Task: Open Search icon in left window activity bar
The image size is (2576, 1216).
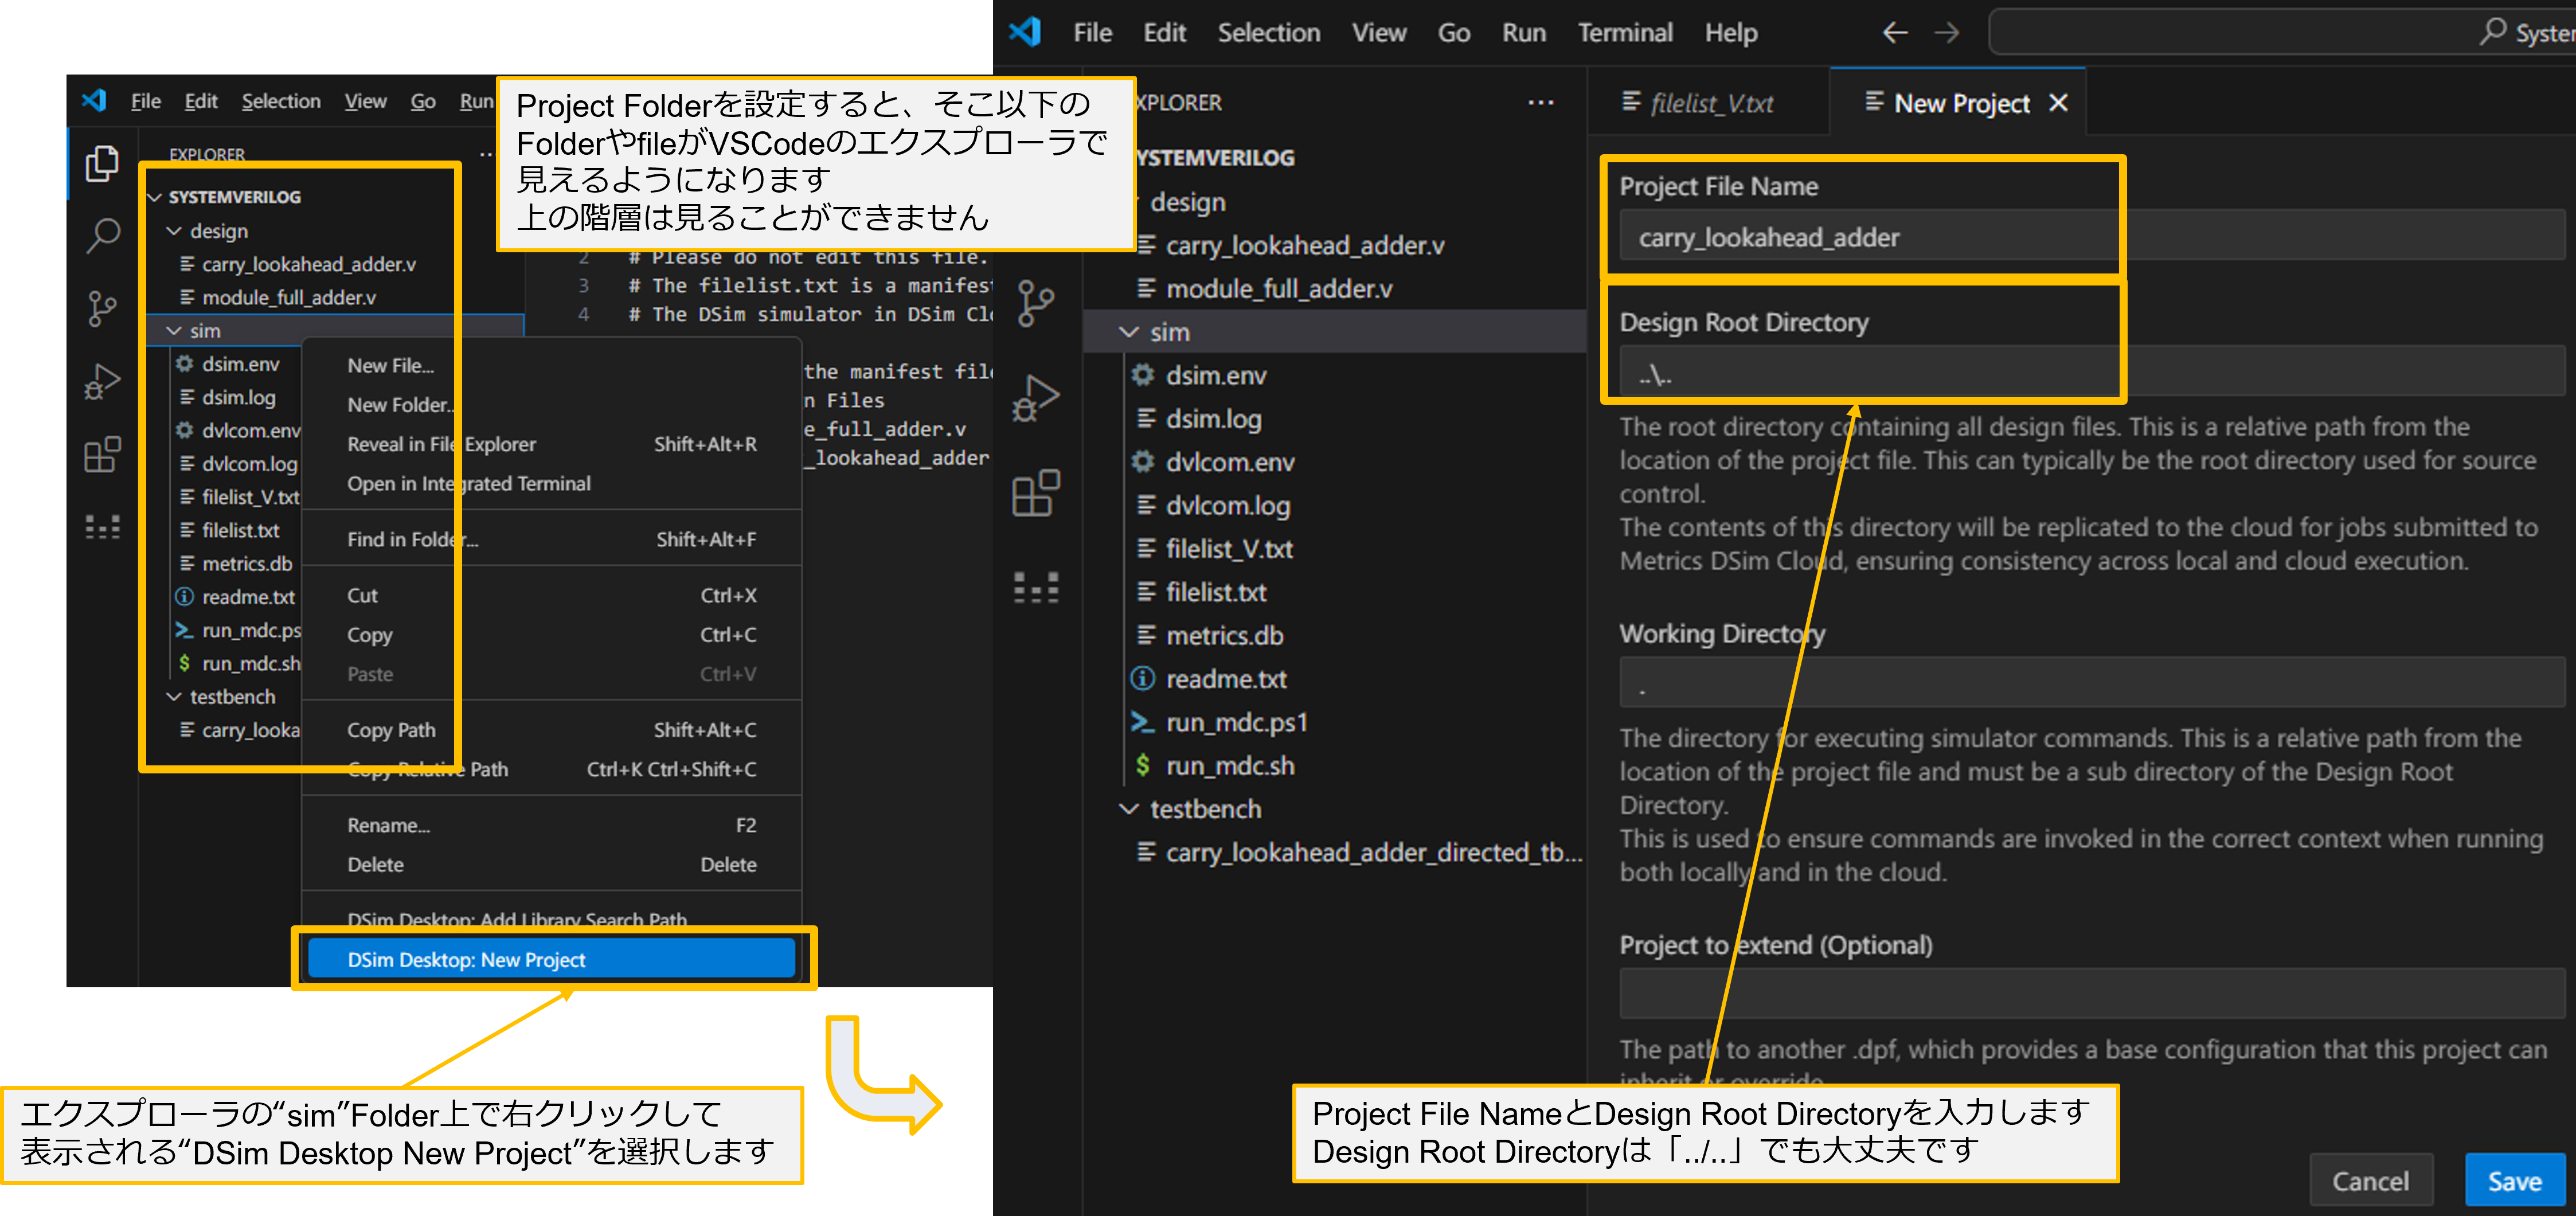Action: point(102,236)
